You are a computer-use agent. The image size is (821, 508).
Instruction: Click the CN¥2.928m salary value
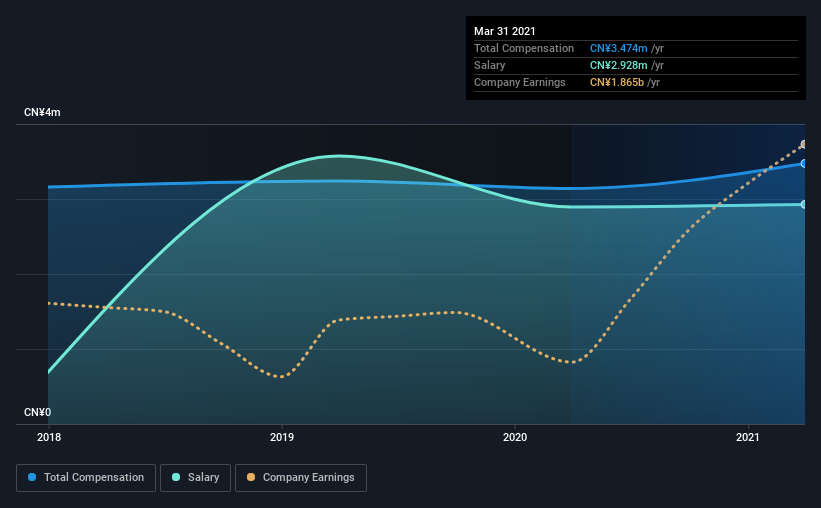click(x=618, y=65)
